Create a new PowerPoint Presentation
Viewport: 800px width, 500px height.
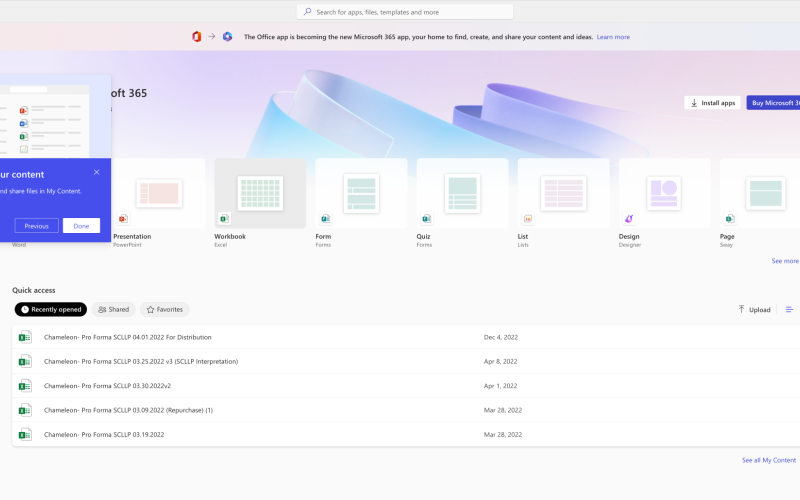click(159, 193)
